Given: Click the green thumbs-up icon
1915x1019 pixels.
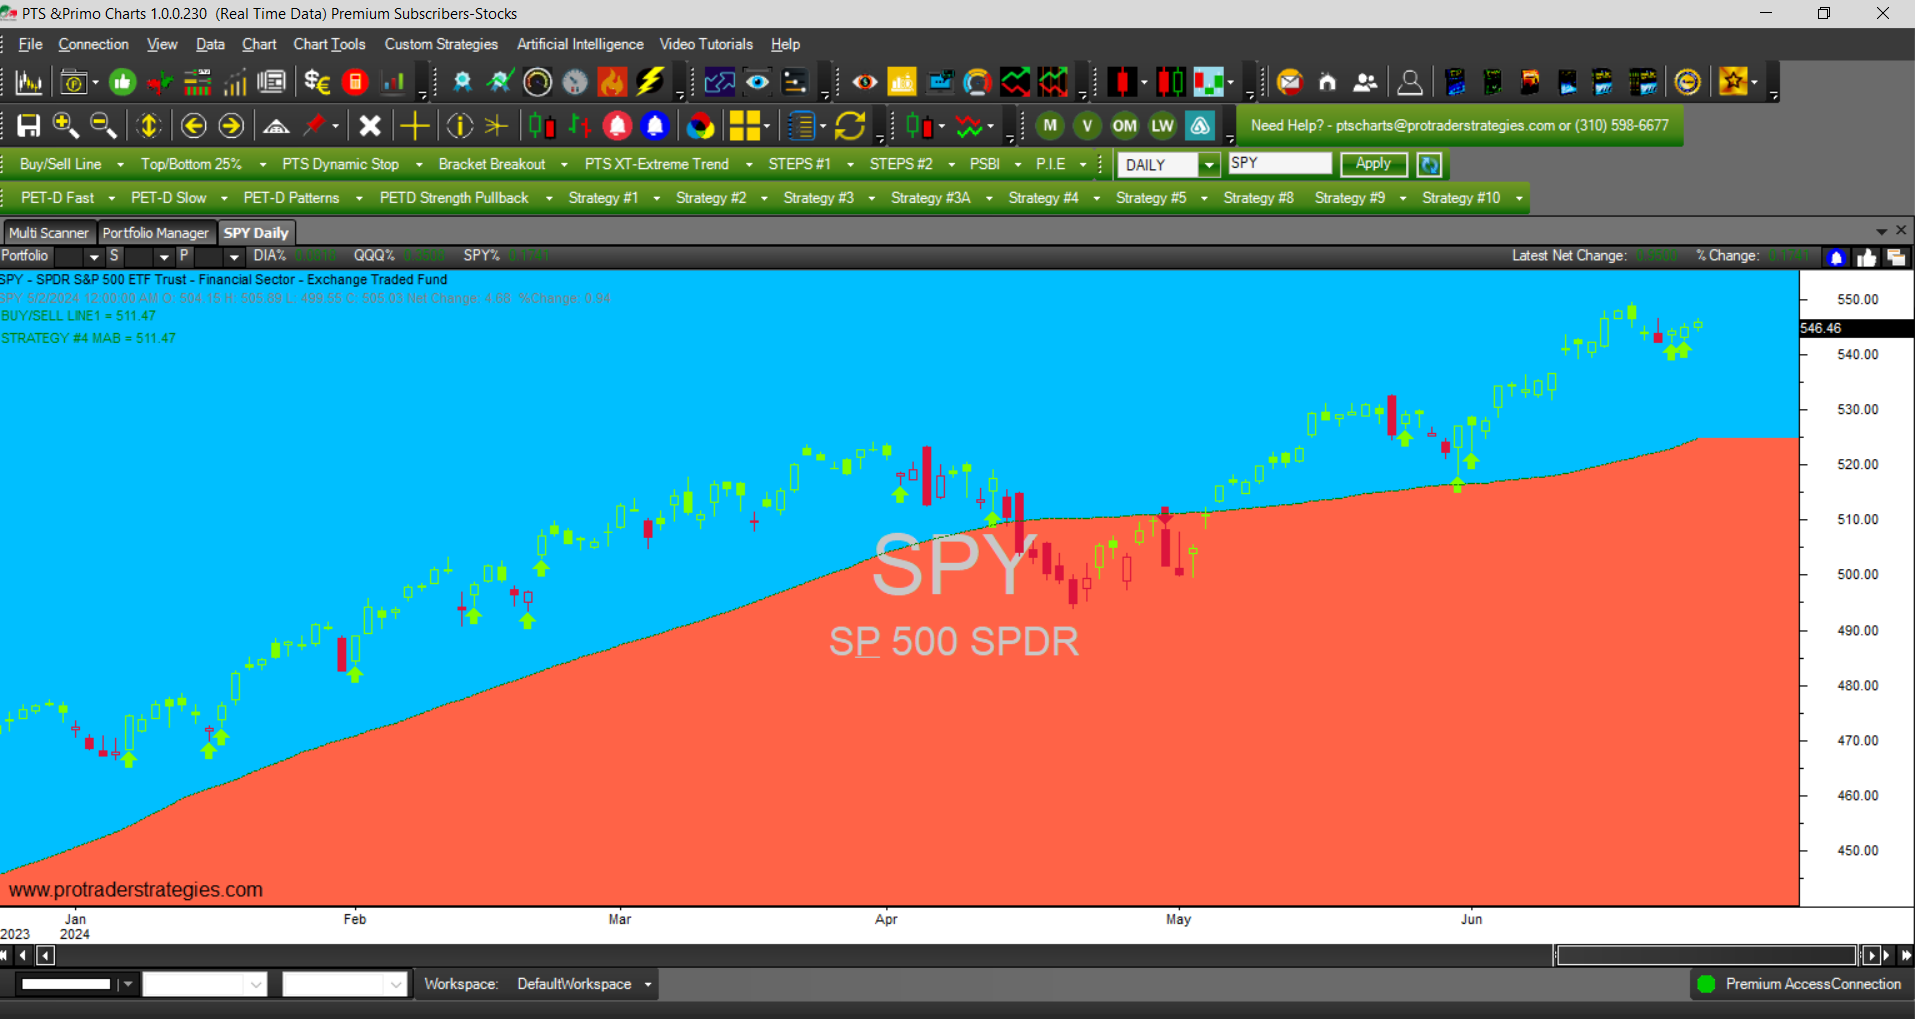Looking at the screenshot, I should click(122, 82).
